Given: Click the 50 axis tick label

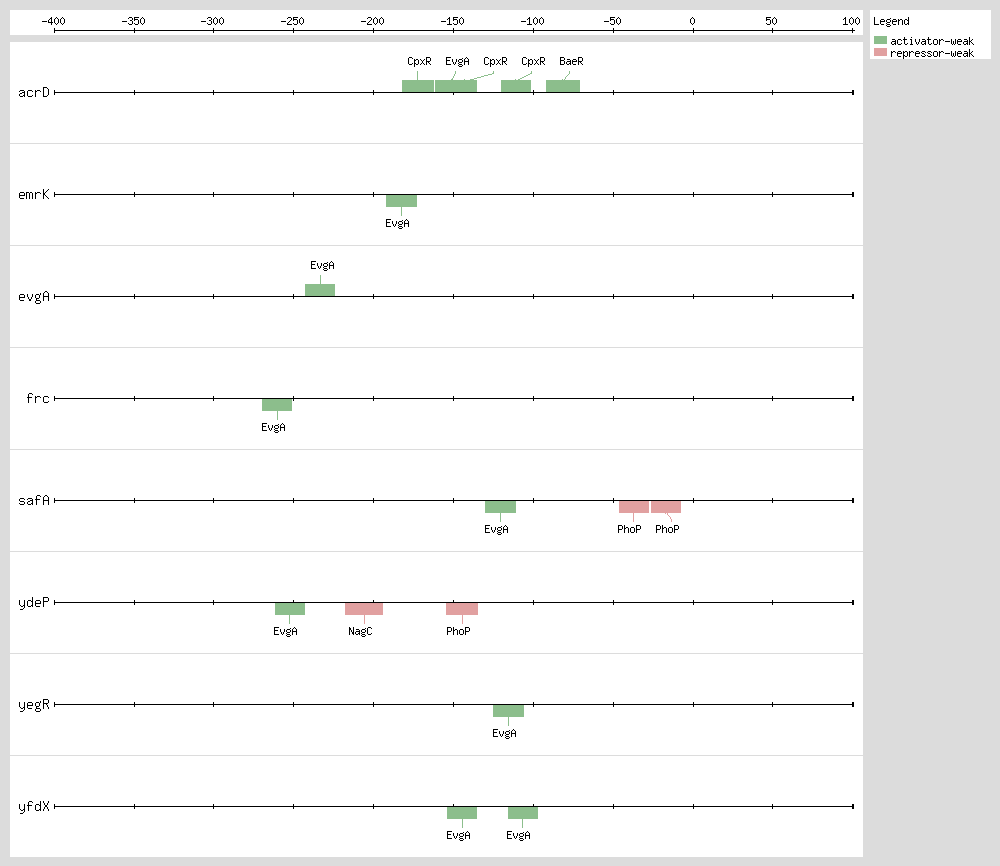Looking at the screenshot, I should (772, 21).
